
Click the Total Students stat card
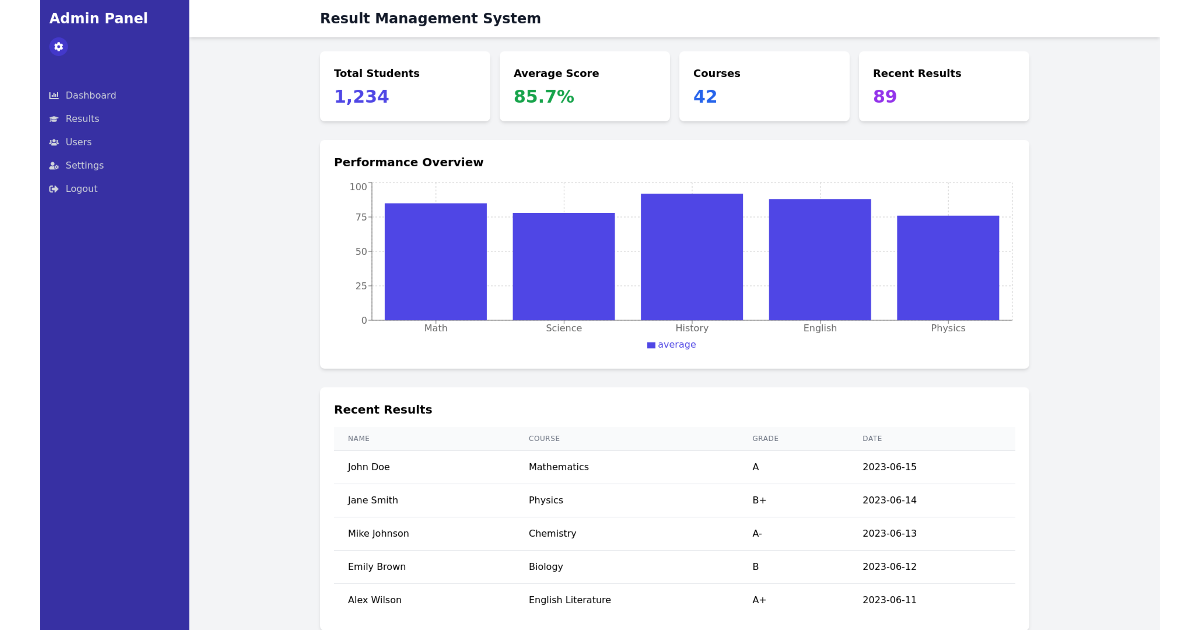click(404, 86)
